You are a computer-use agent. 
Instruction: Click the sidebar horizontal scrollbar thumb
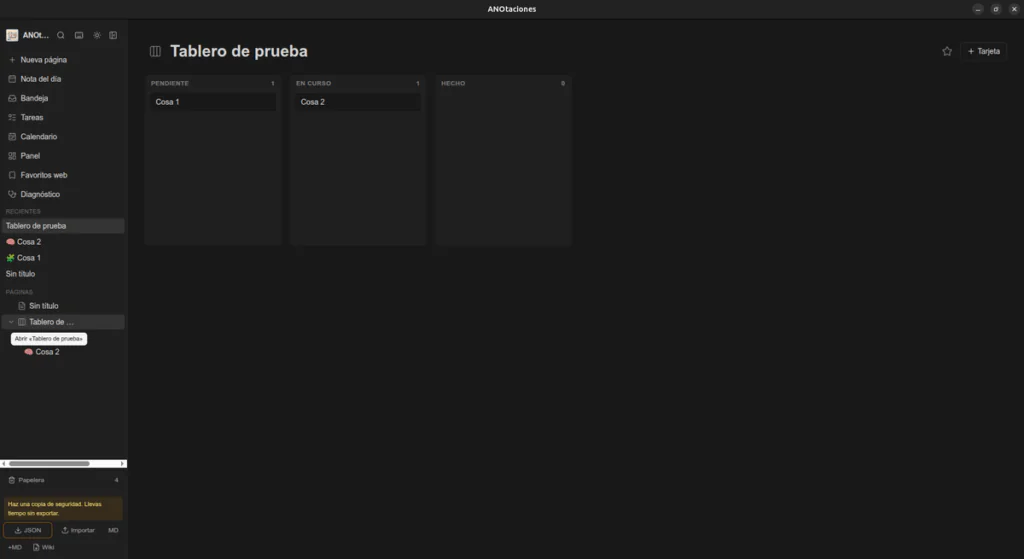(x=49, y=464)
